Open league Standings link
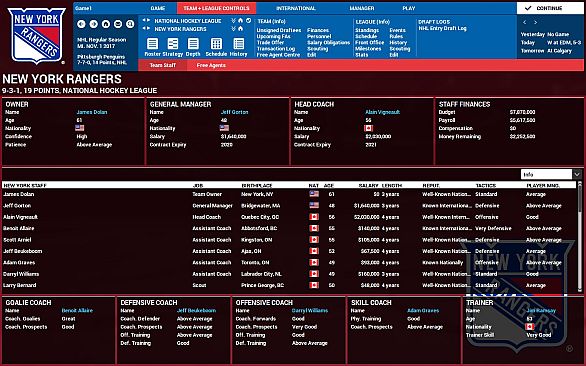586x366 pixels. 367,30
